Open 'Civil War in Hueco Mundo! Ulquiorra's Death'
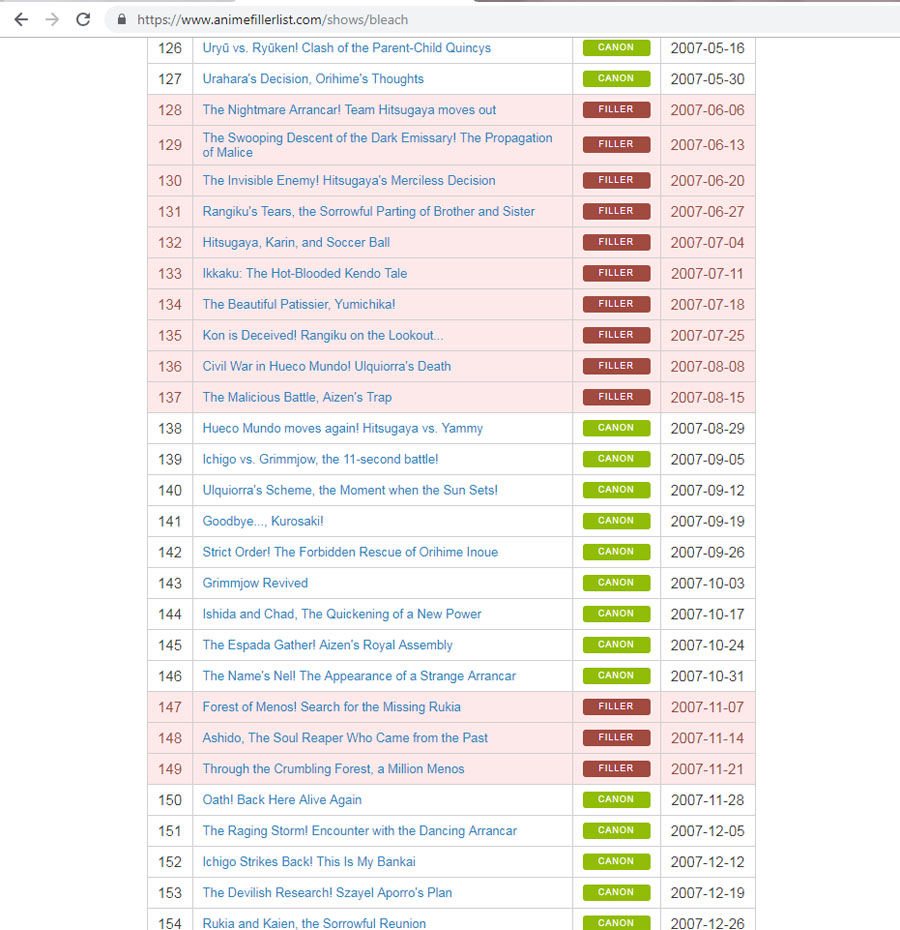The height and width of the screenshot is (930, 900). [326, 366]
